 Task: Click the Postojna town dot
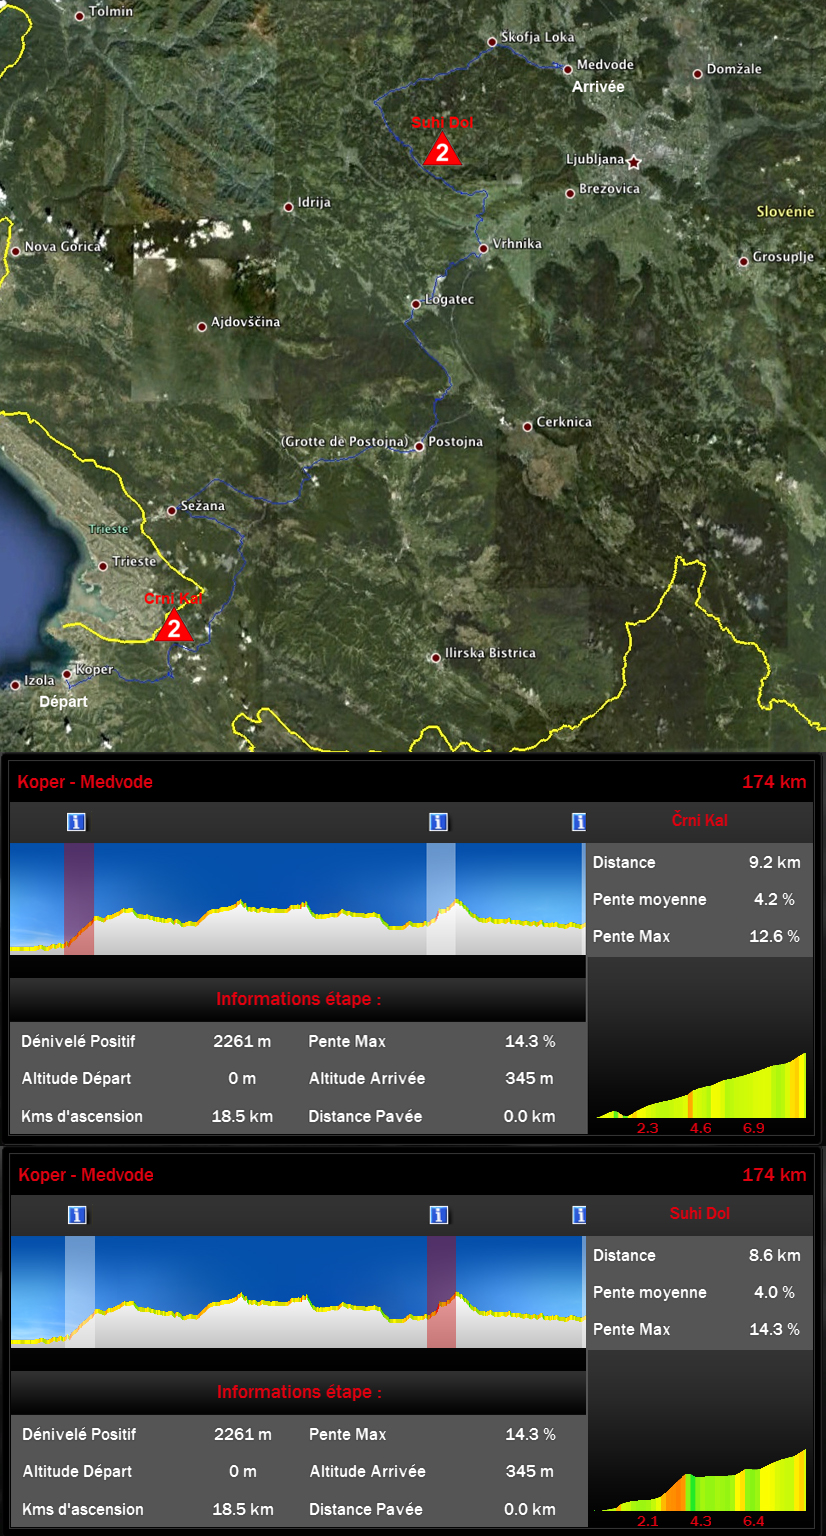[419, 446]
